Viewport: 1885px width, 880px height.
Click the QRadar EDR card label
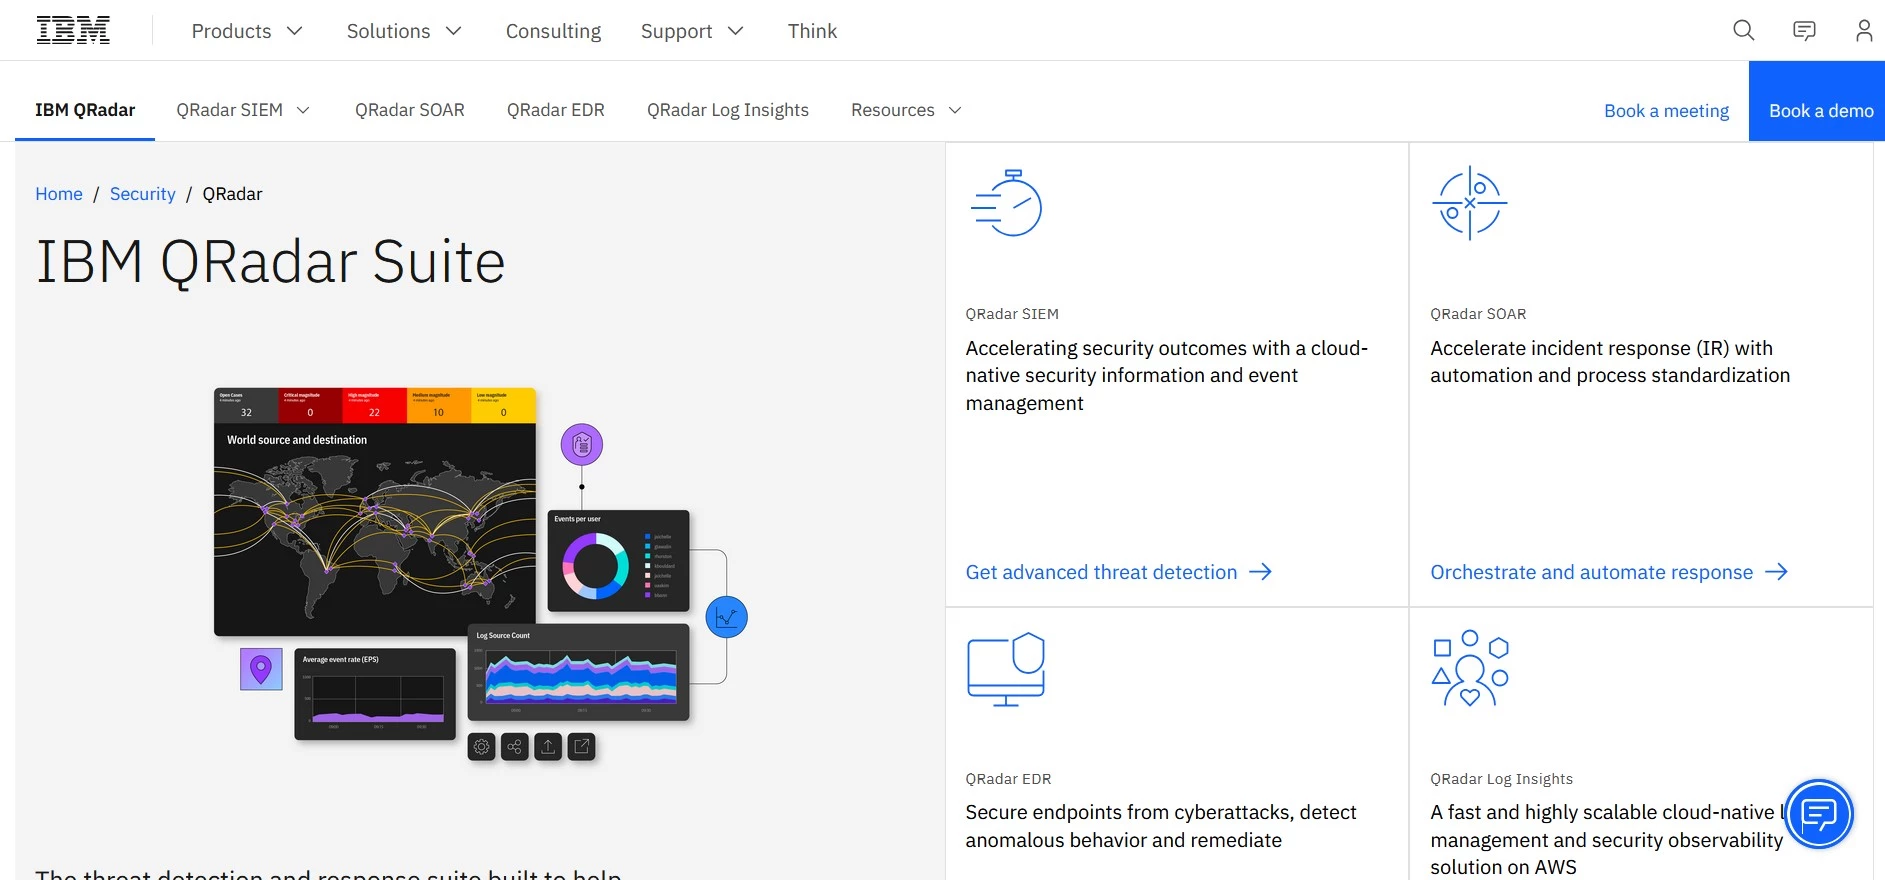click(1008, 779)
